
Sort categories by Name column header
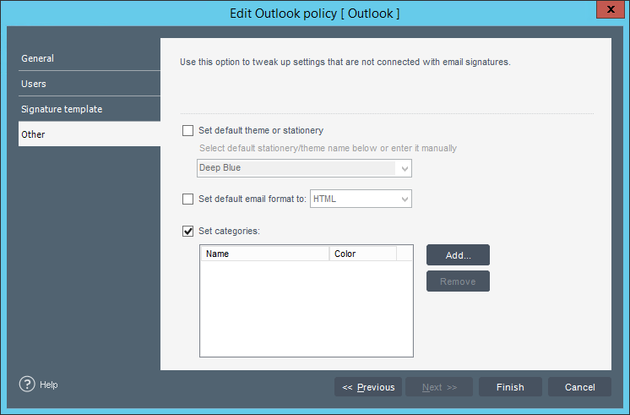coord(265,253)
